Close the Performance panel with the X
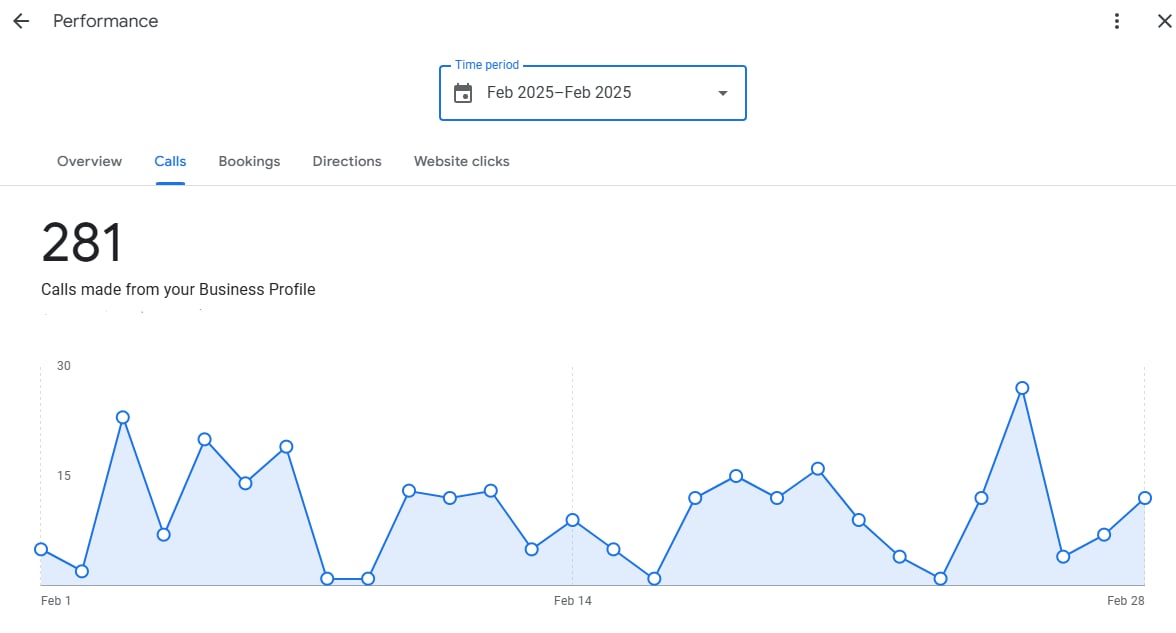1176x633 pixels. [x=1163, y=21]
